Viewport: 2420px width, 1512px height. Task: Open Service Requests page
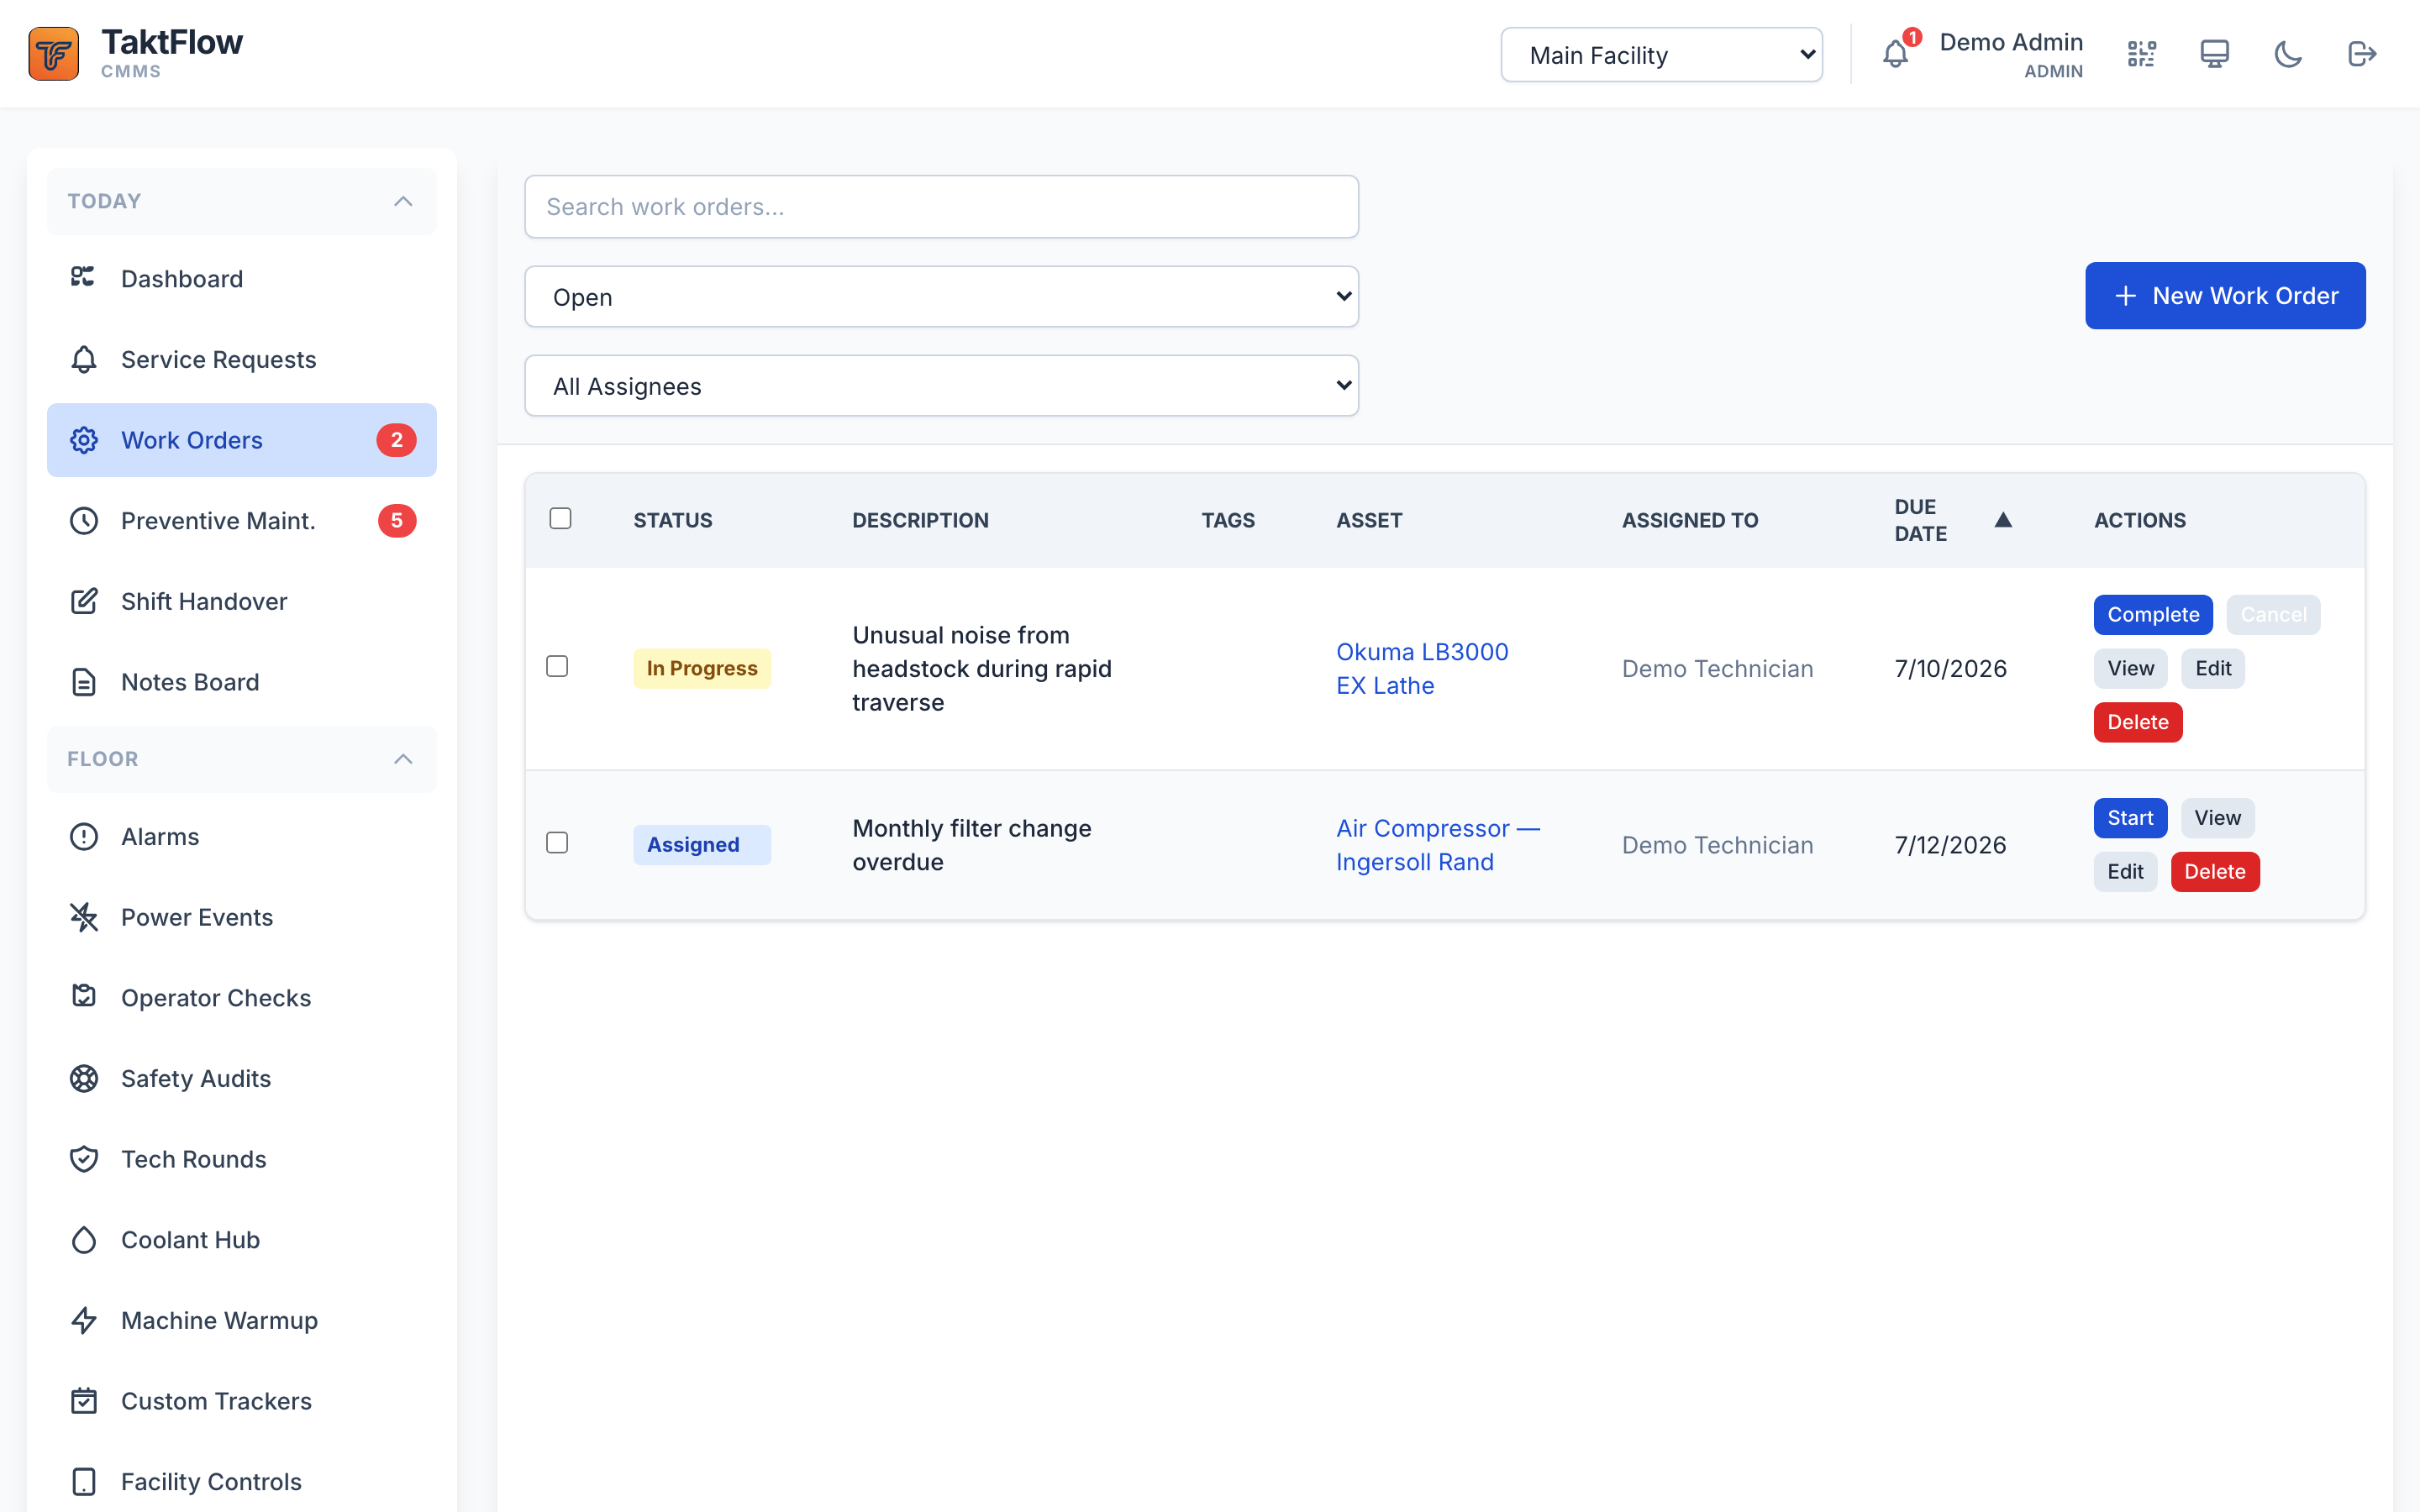[242, 359]
